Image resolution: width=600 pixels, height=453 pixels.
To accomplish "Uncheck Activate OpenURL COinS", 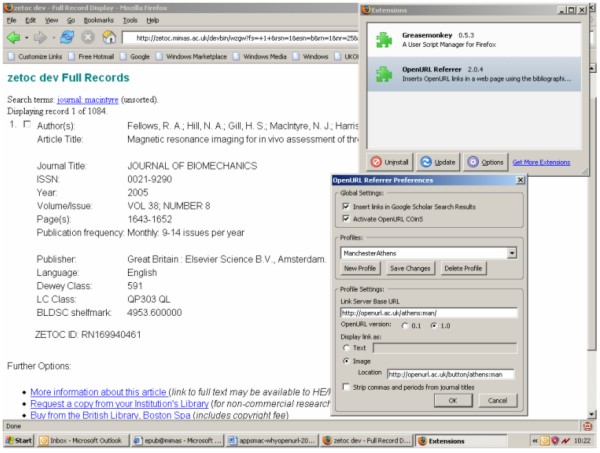I will click(x=347, y=217).
